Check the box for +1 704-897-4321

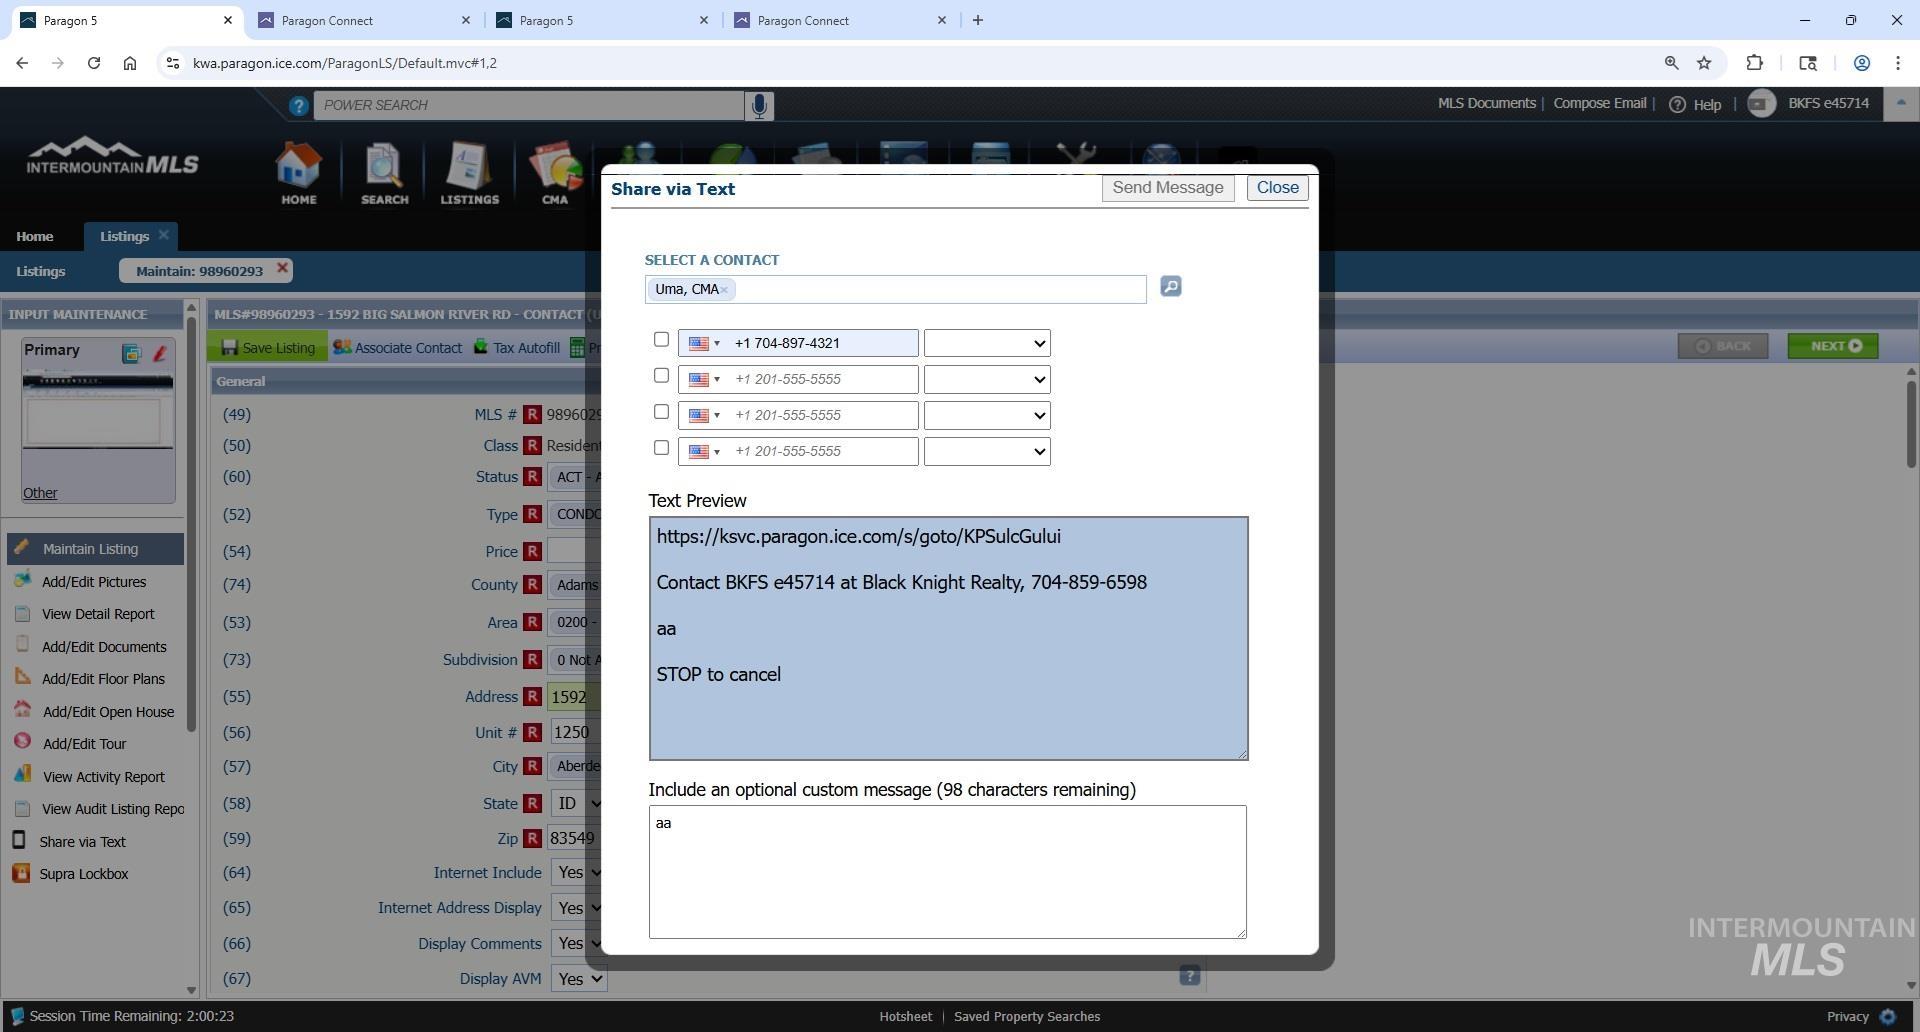pos(661,340)
